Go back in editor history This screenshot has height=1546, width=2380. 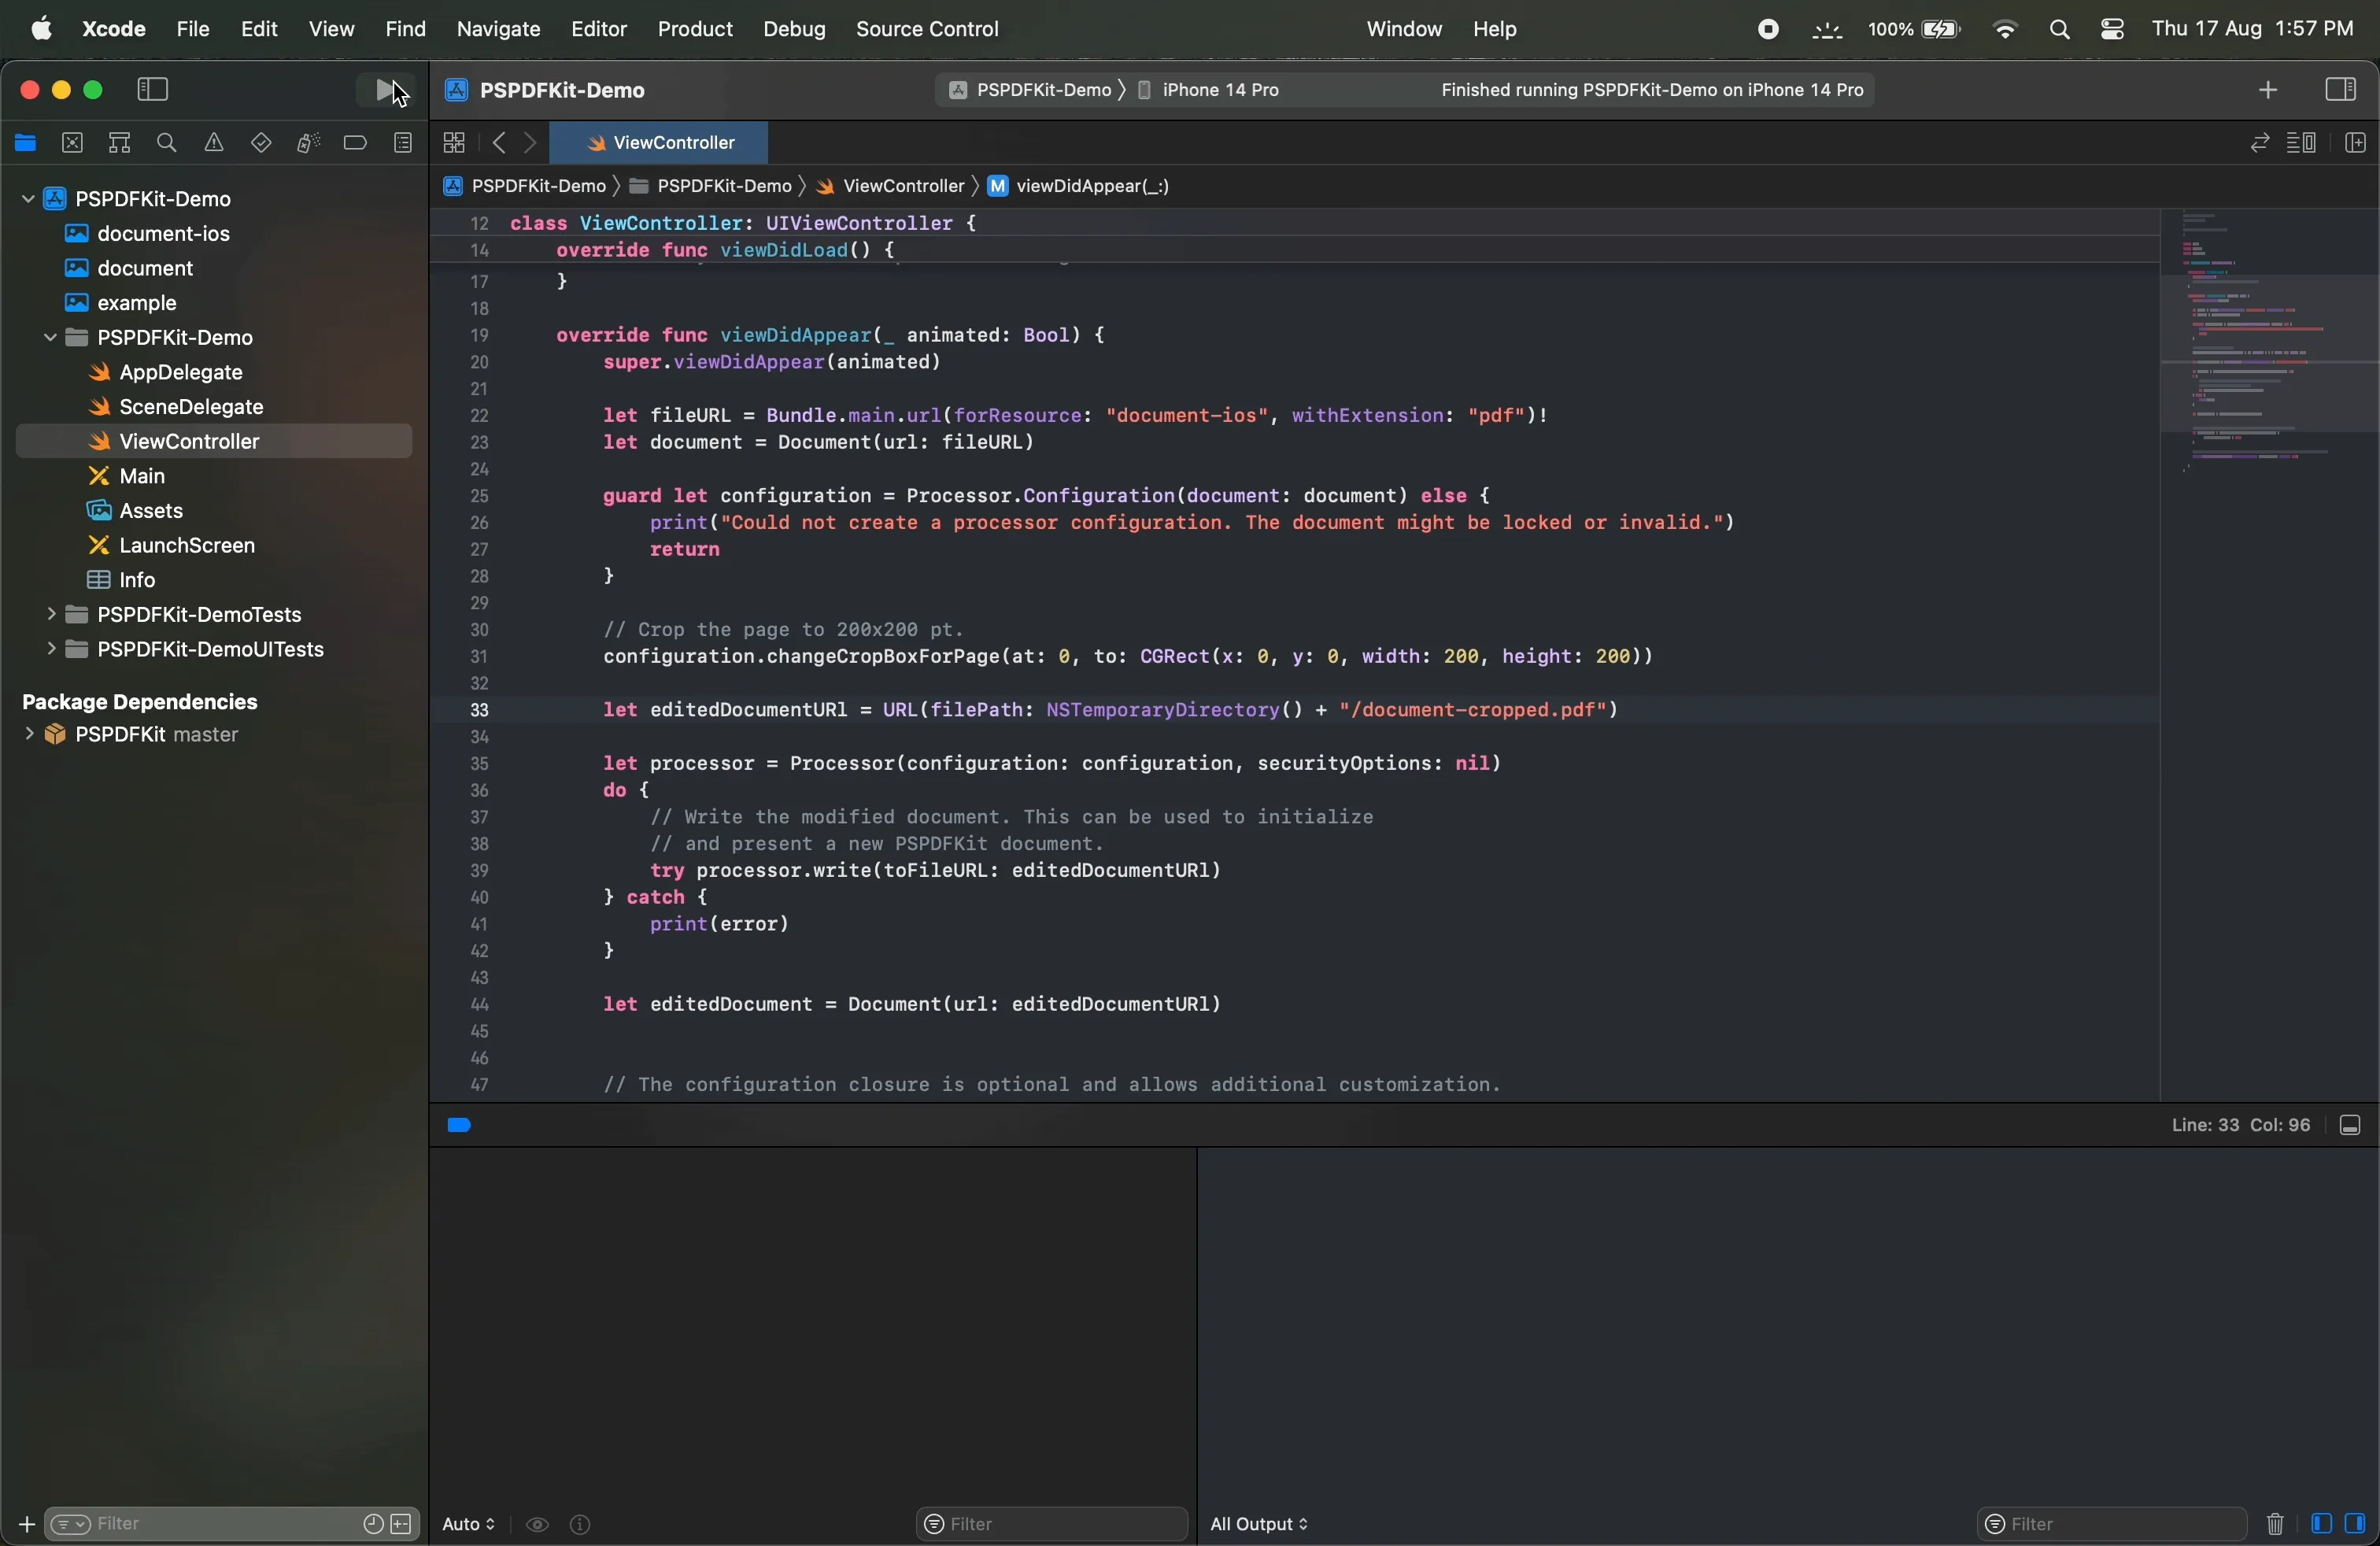click(498, 143)
